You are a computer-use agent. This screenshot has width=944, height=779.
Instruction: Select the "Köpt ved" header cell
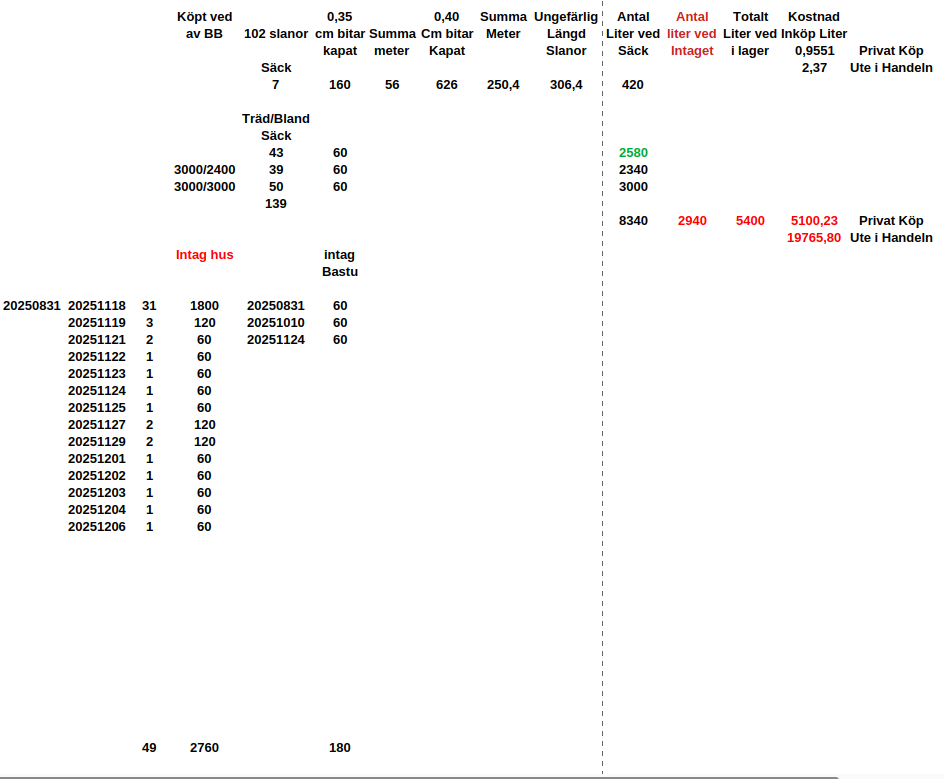(x=204, y=17)
